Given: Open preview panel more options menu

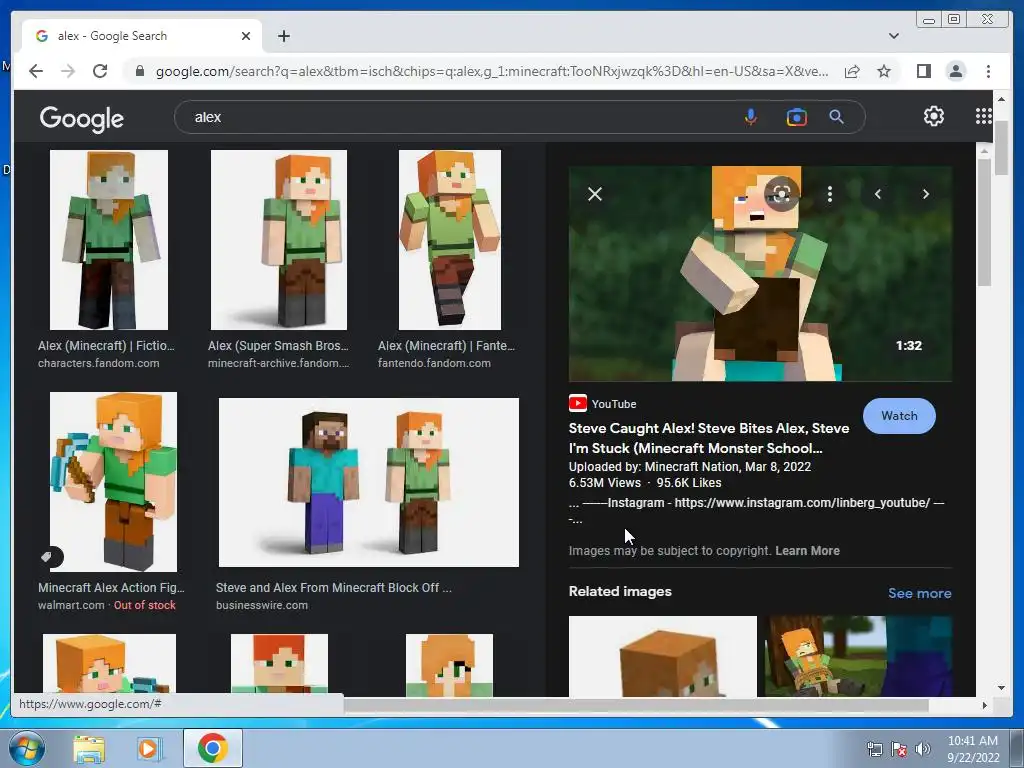Looking at the screenshot, I should [829, 193].
